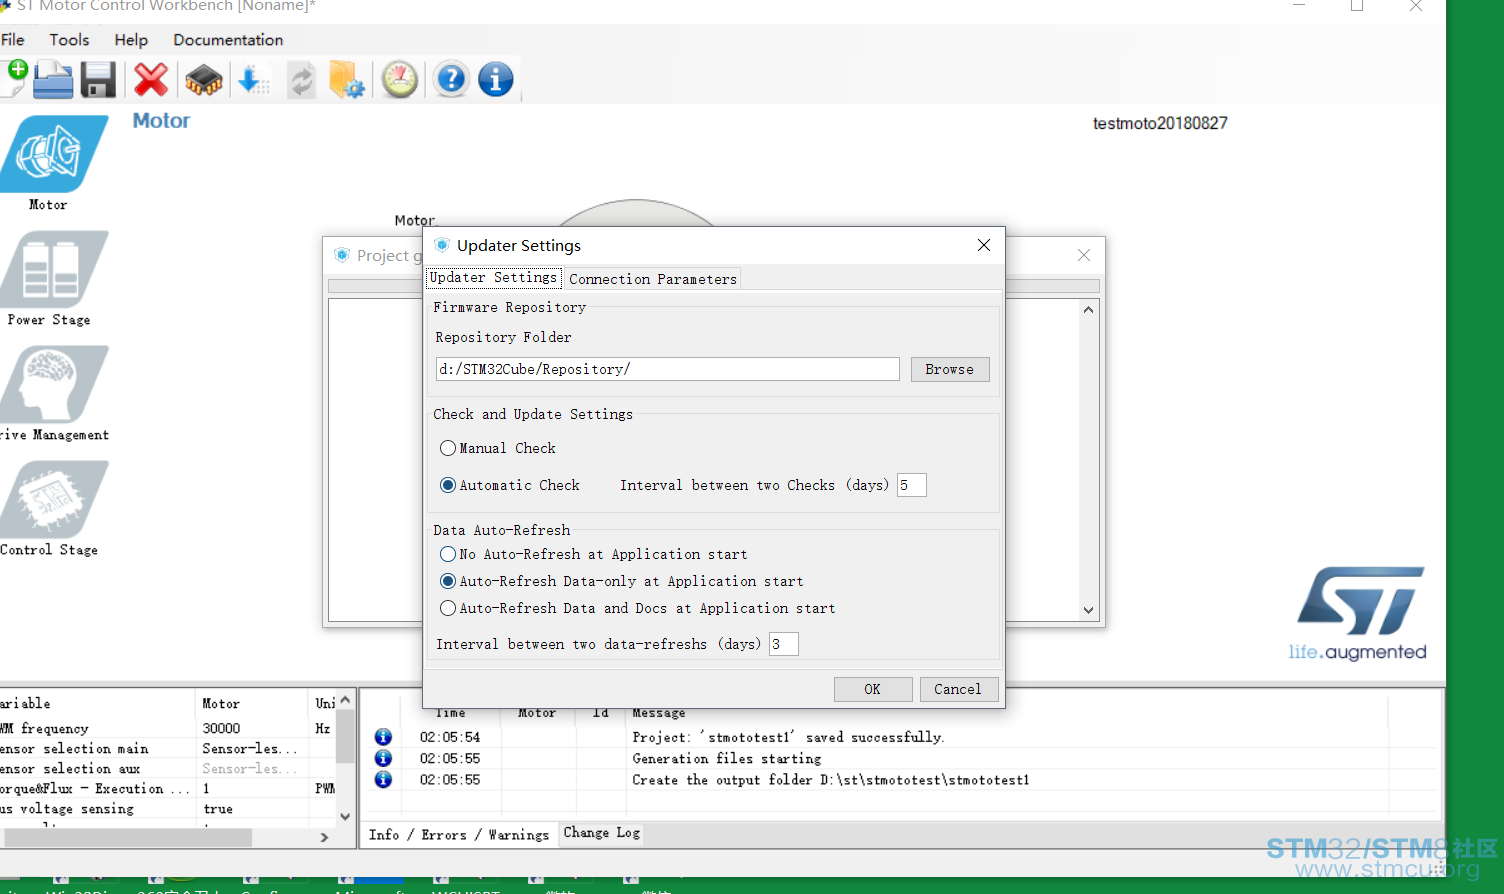Click the microchip toolbar icon

coord(204,80)
